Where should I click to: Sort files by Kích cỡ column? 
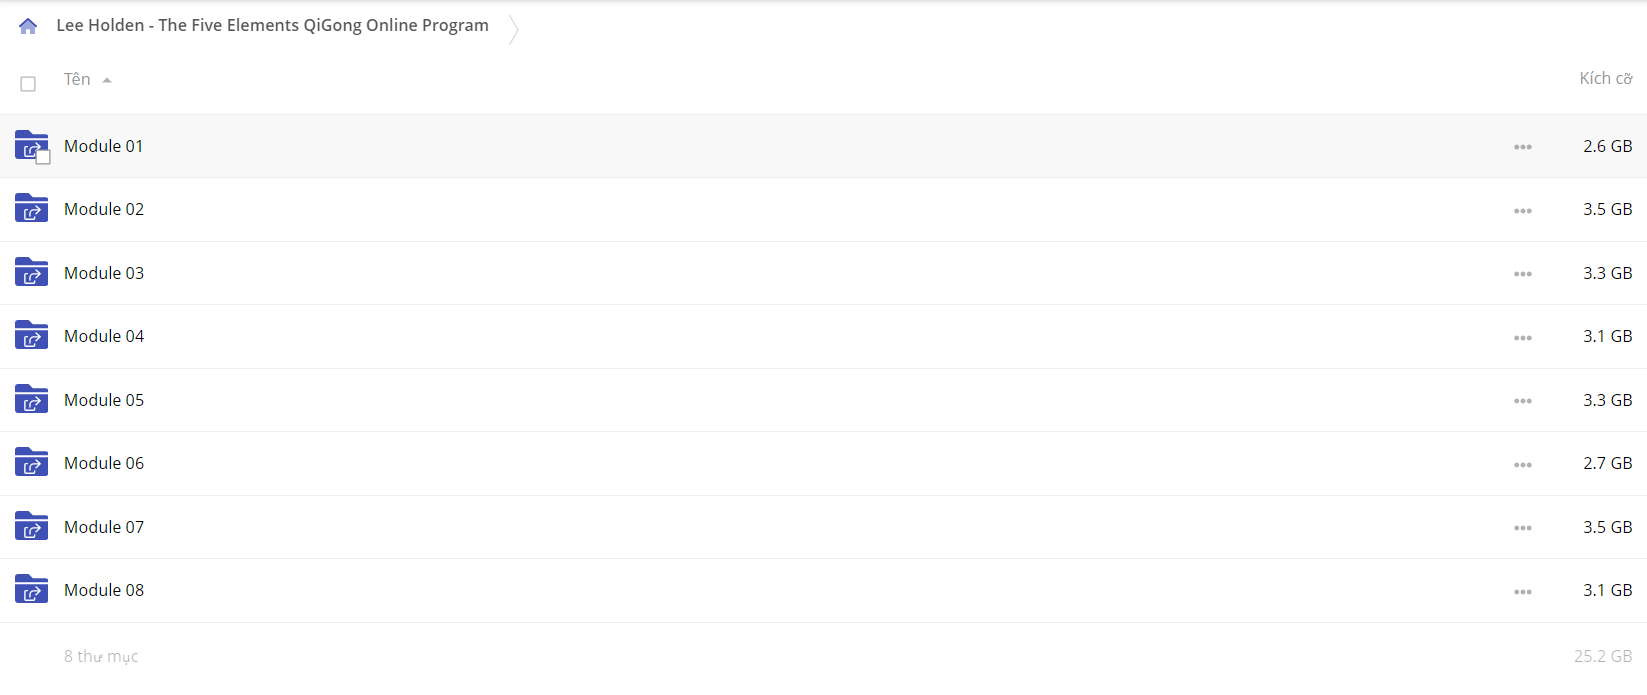click(1605, 78)
